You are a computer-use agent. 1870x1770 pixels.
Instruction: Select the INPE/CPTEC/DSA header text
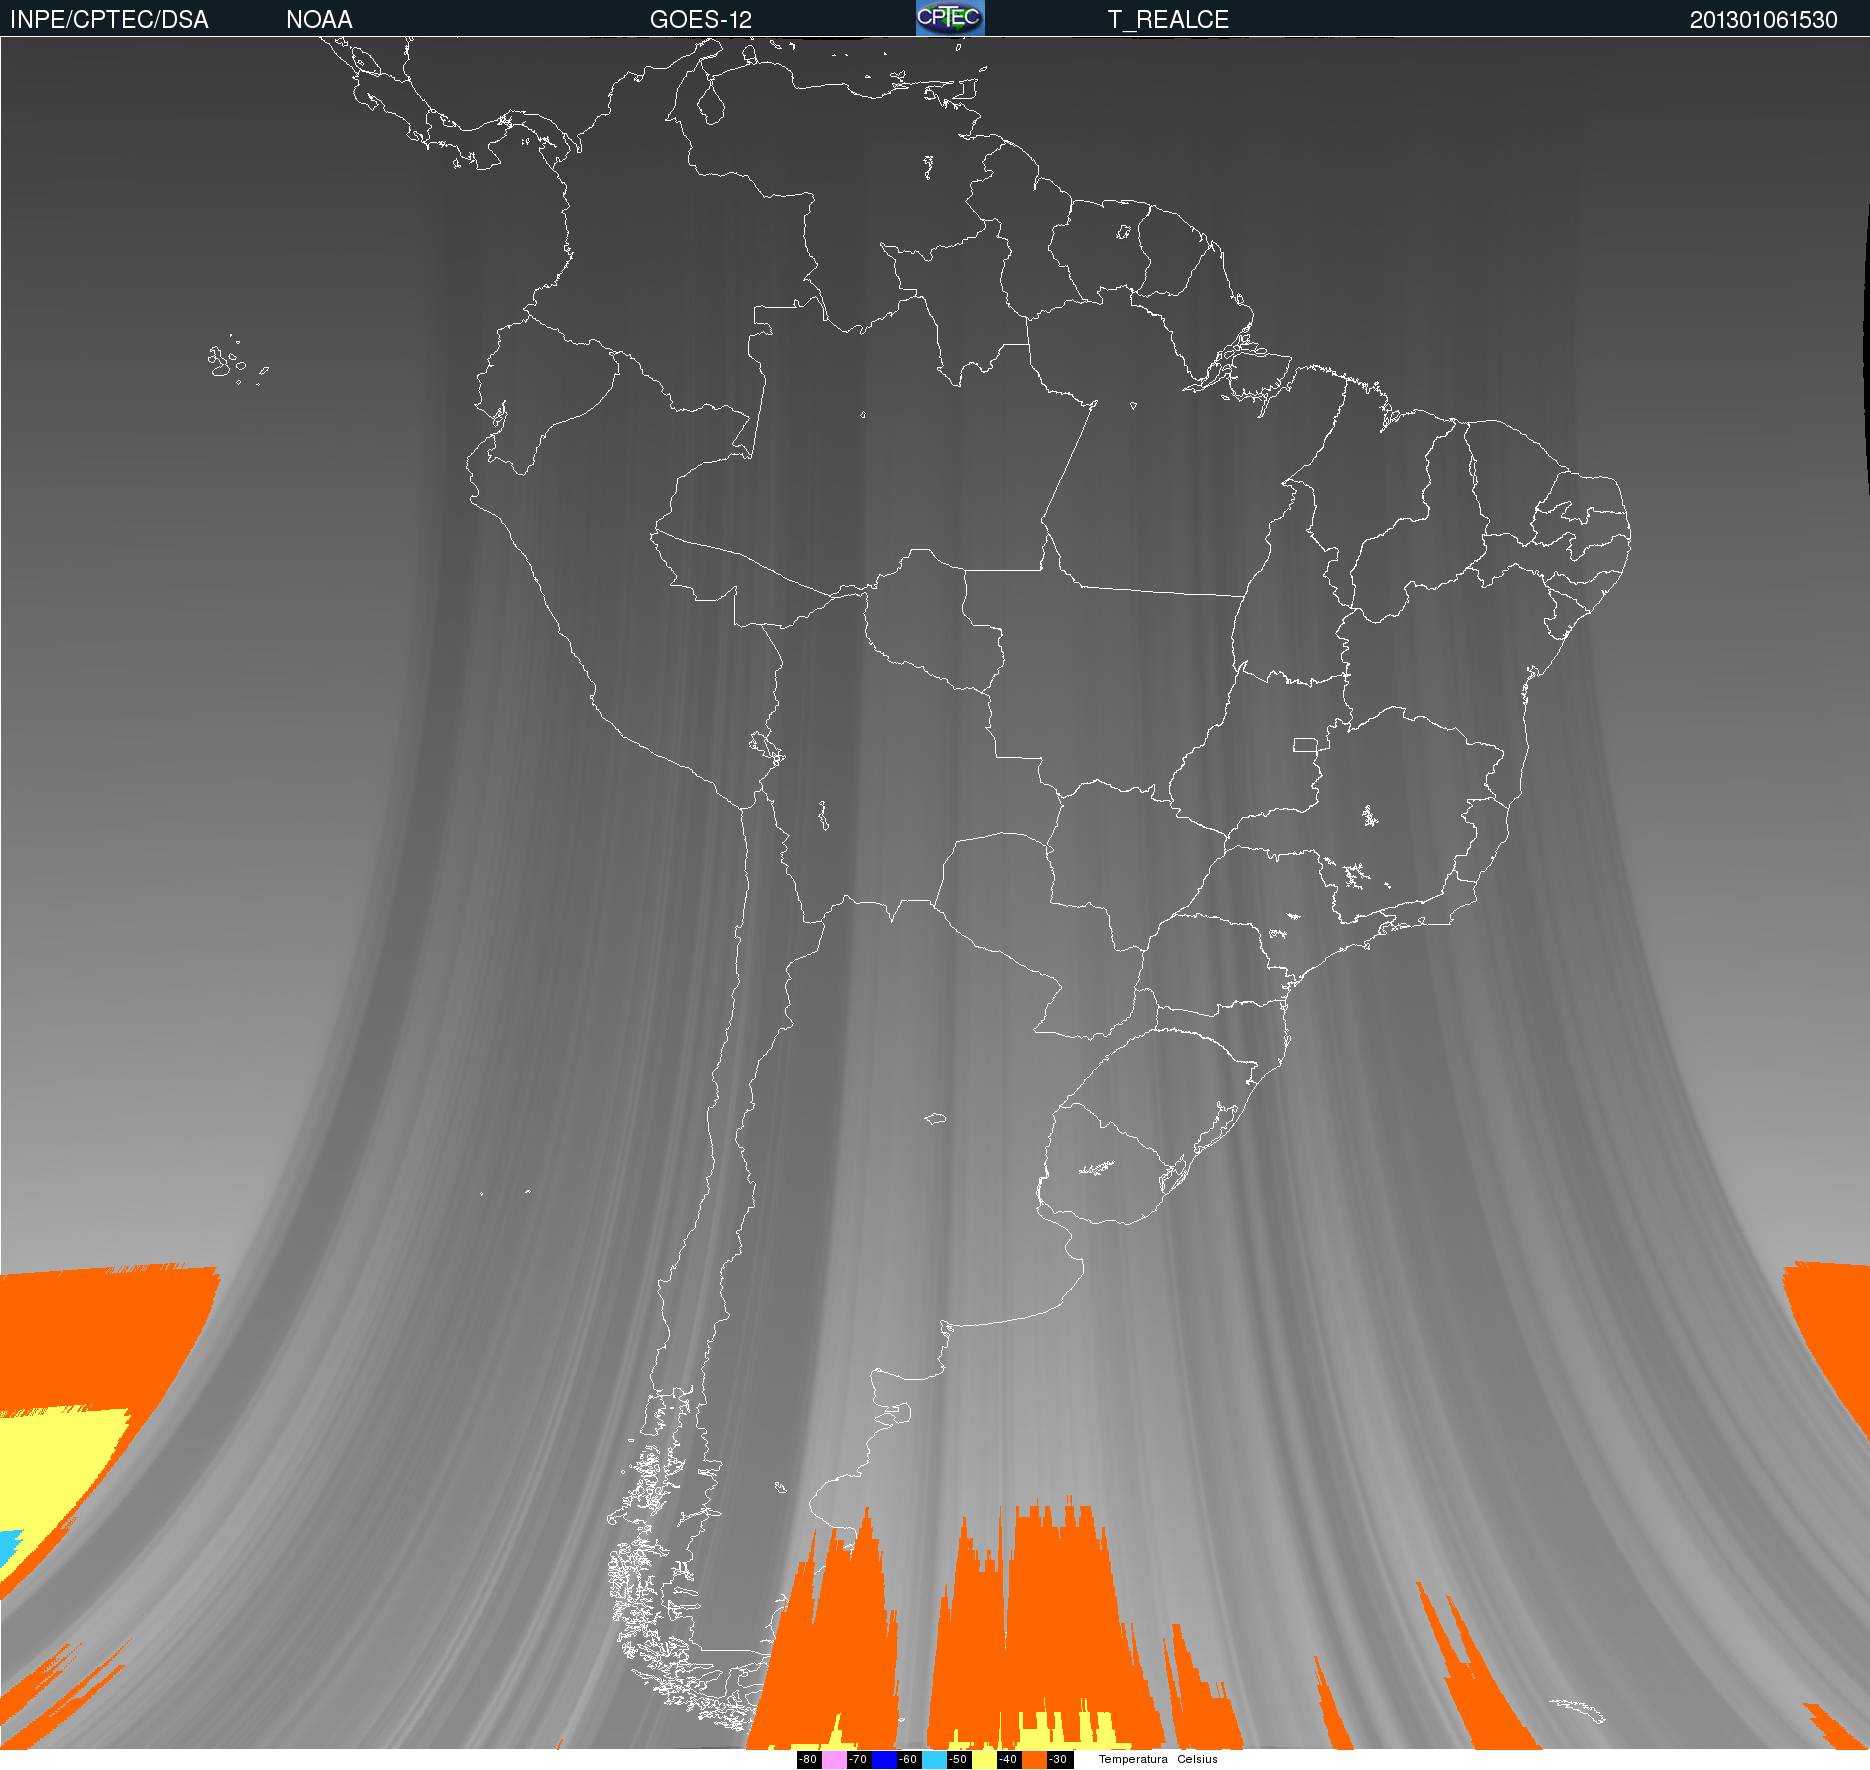[x=109, y=20]
